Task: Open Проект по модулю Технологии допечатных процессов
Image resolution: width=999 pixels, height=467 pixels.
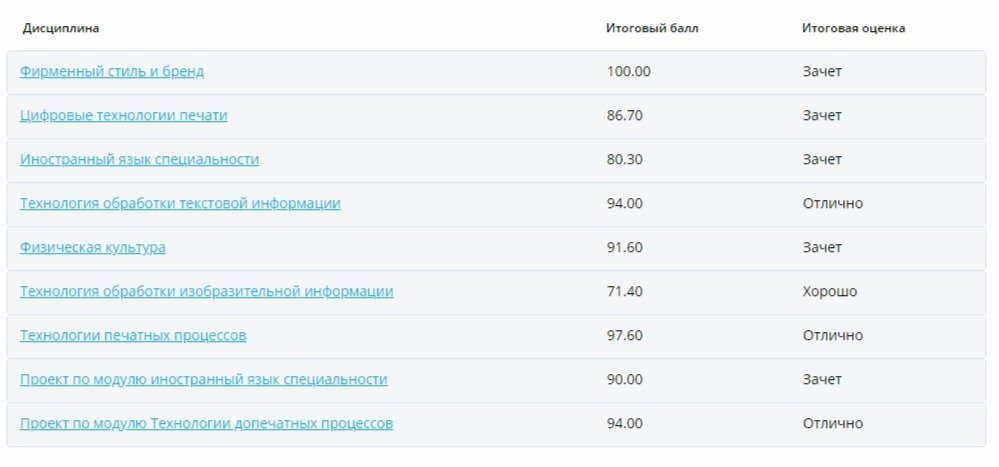Action: click(206, 424)
